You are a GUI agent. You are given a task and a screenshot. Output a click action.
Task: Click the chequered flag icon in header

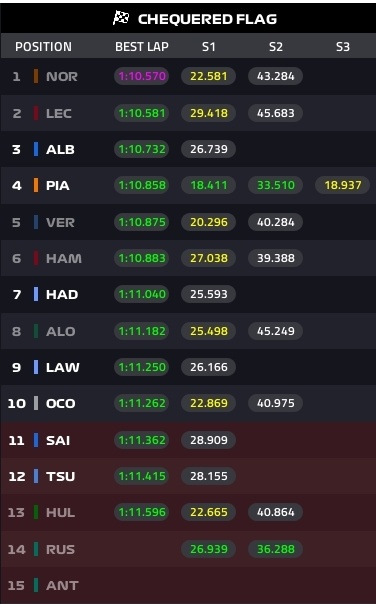pos(121,18)
